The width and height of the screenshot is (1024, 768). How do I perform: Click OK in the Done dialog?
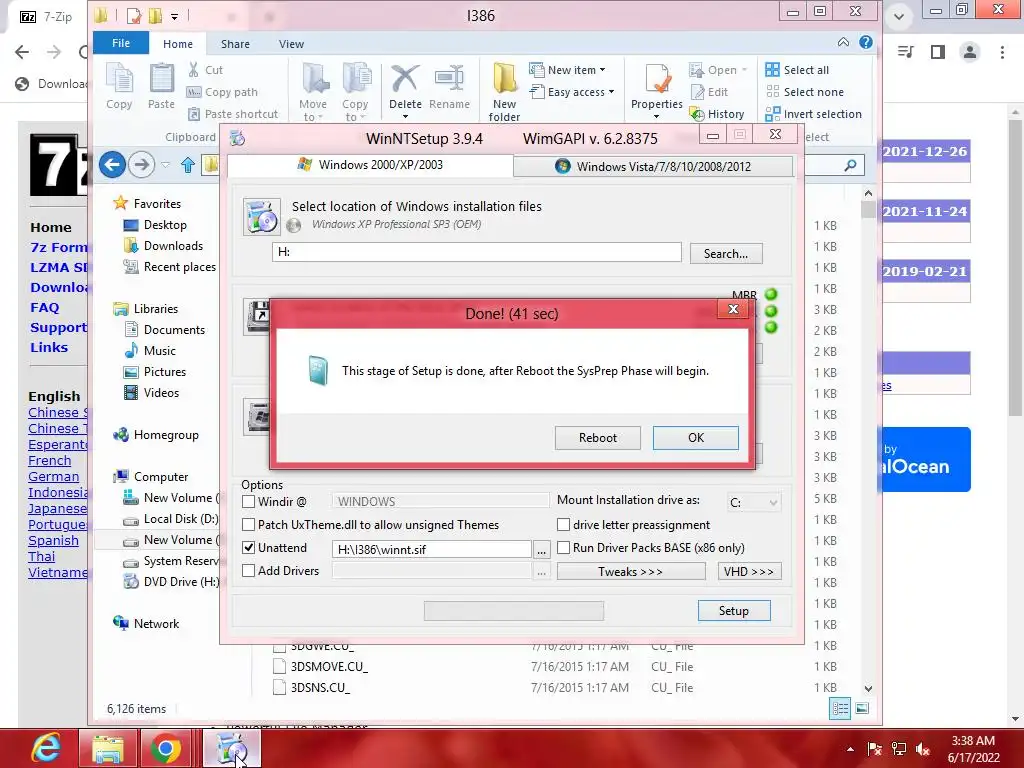coord(696,438)
